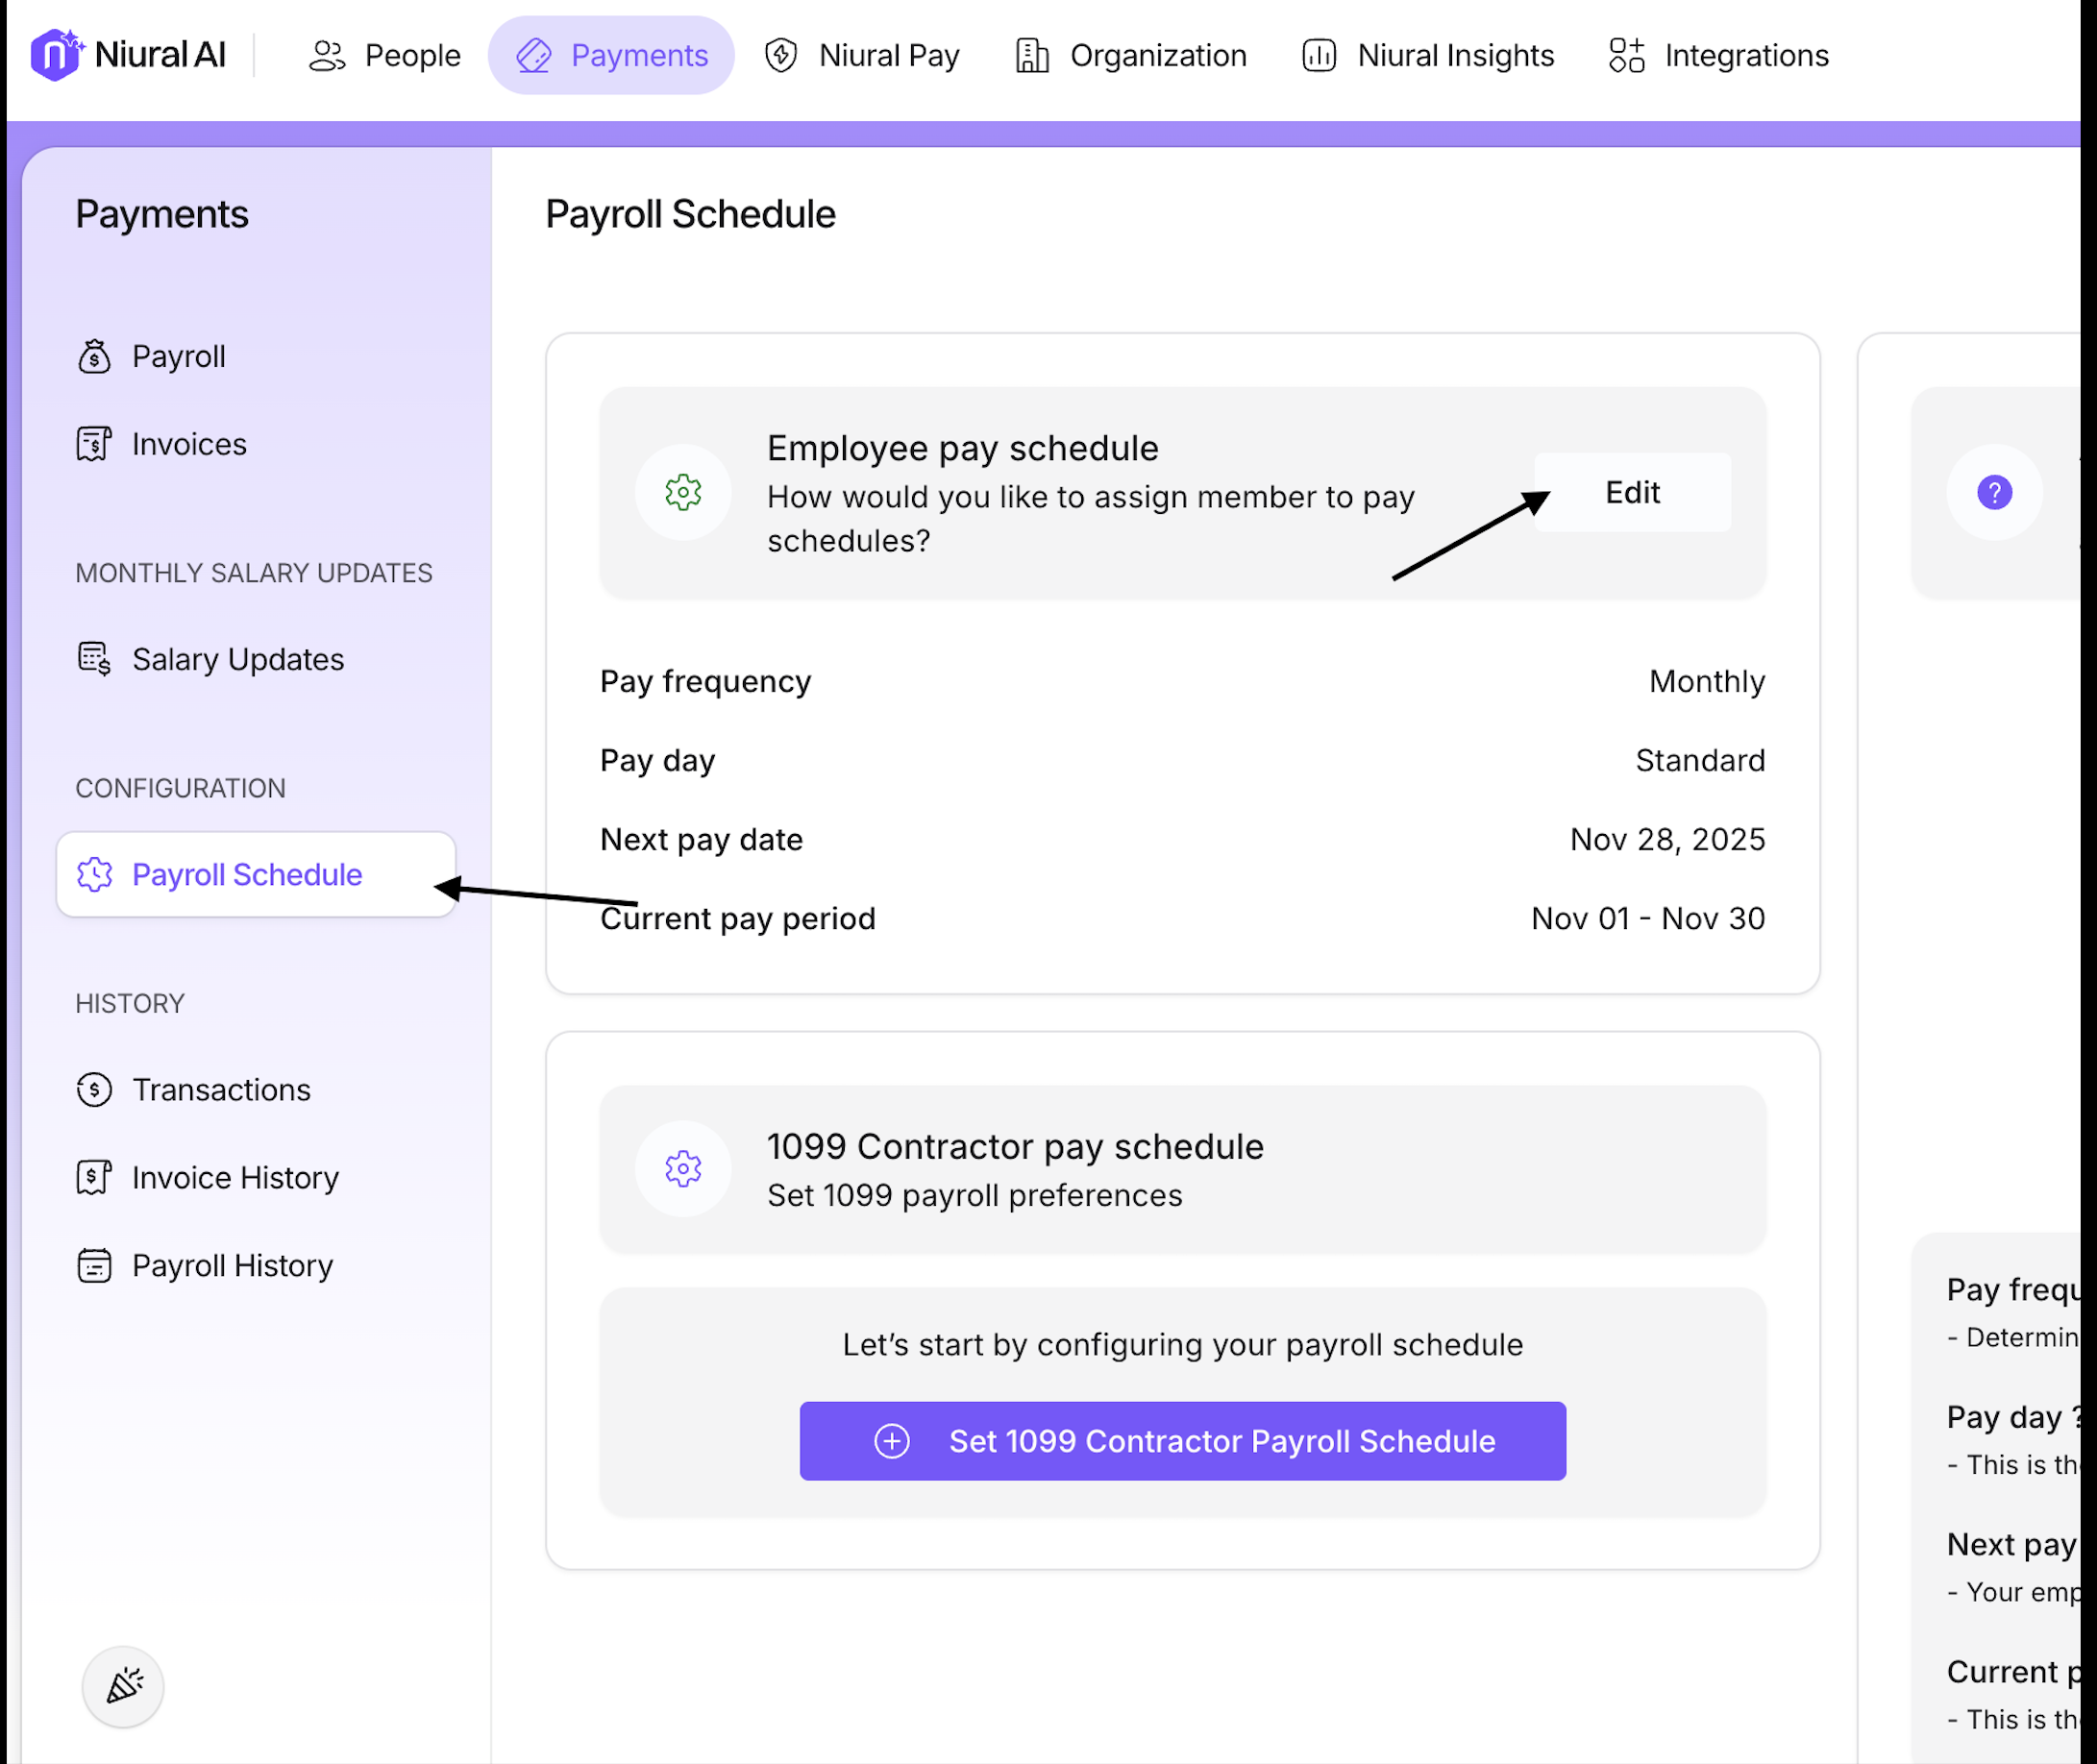
Task: Click the Payroll History calendar icon
Action: pyautogui.click(x=94, y=1265)
